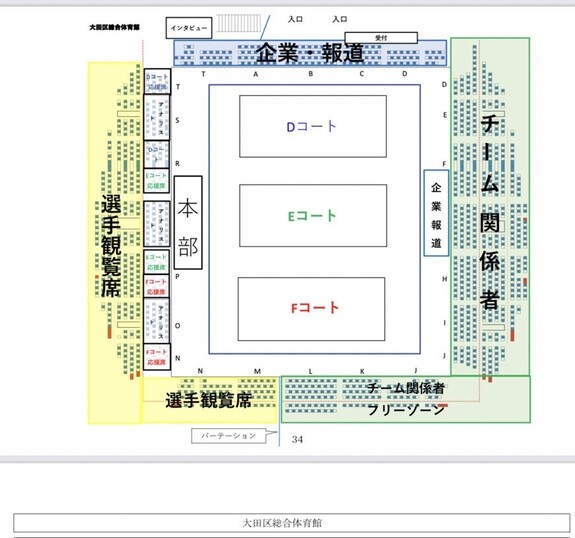
Task: Select the vertical 選手観覧席 yellow area
Action: [x=114, y=243]
